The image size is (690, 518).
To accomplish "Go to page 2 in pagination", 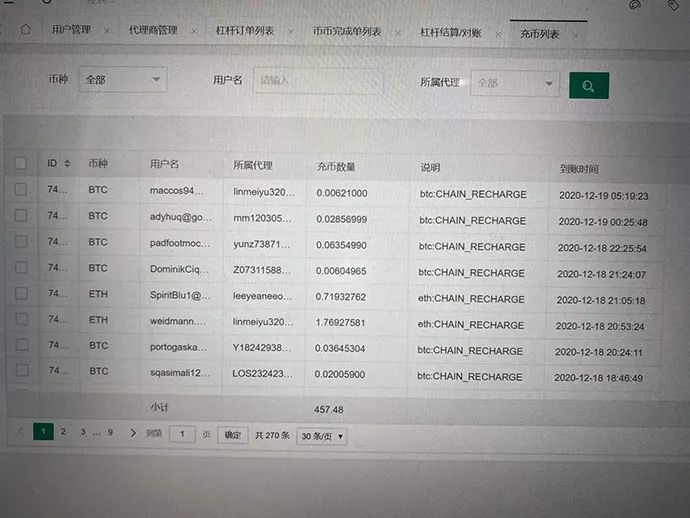I will click(62, 432).
